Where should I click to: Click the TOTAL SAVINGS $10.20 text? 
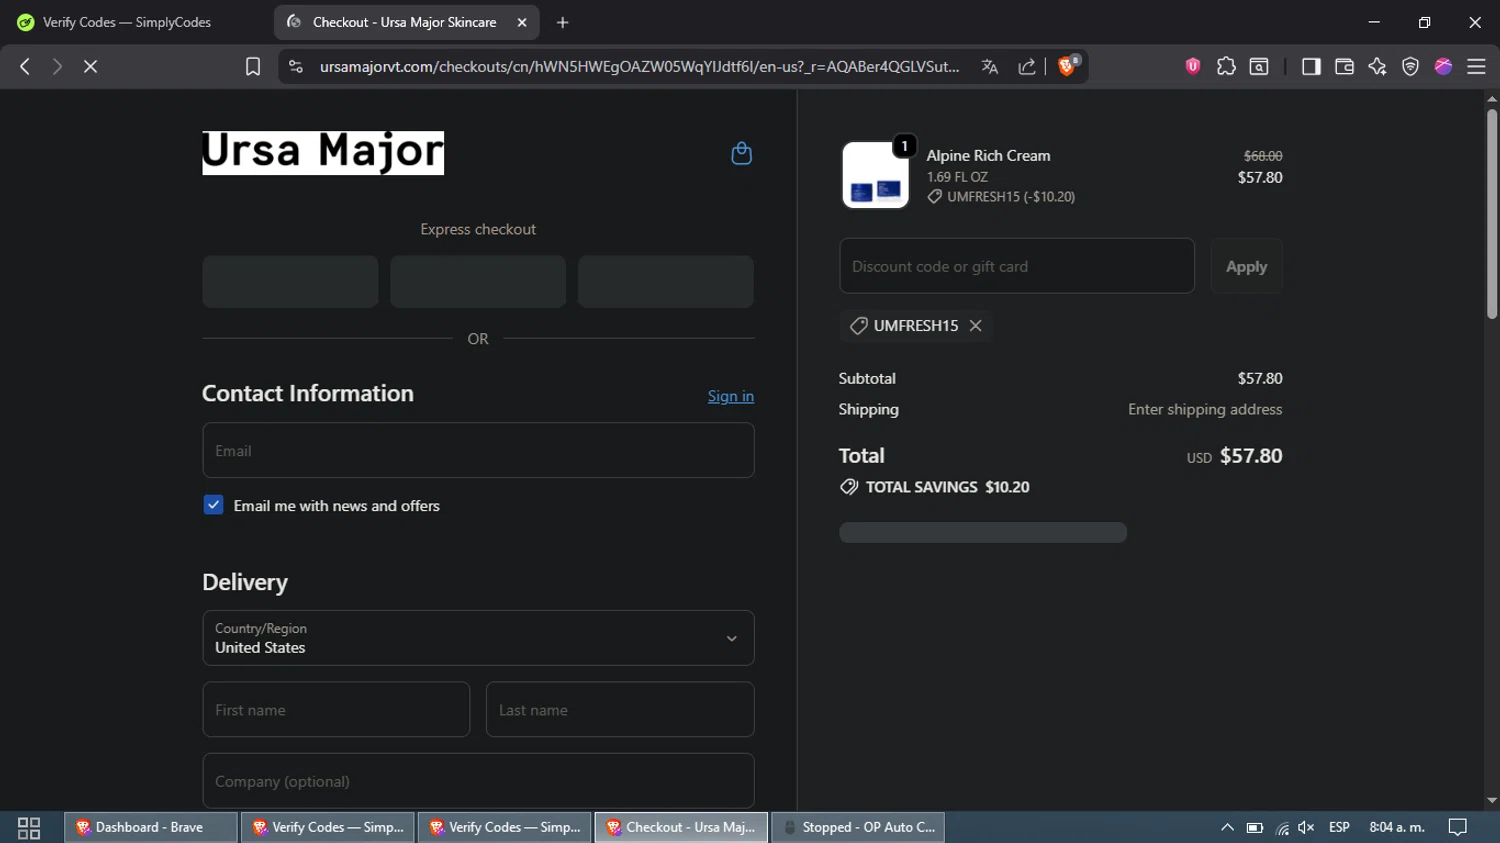947,487
